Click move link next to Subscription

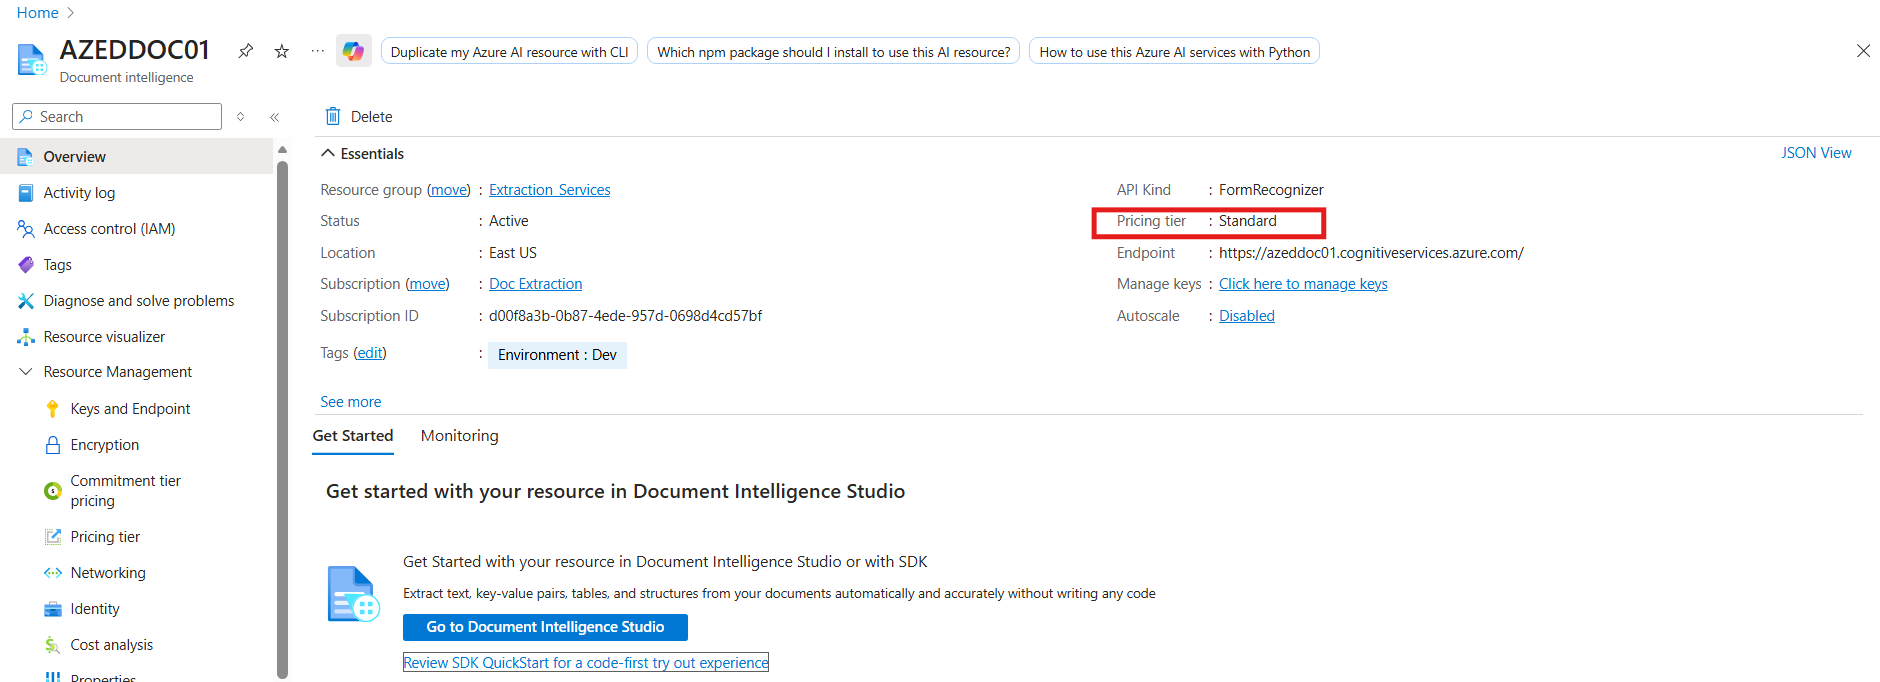pos(428,284)
